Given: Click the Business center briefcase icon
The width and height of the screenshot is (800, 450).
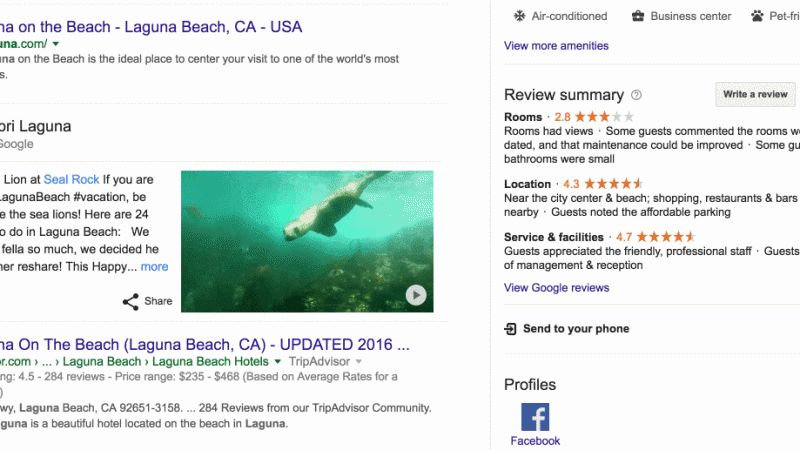Looking at the screenshot, I should coord(637,16).
